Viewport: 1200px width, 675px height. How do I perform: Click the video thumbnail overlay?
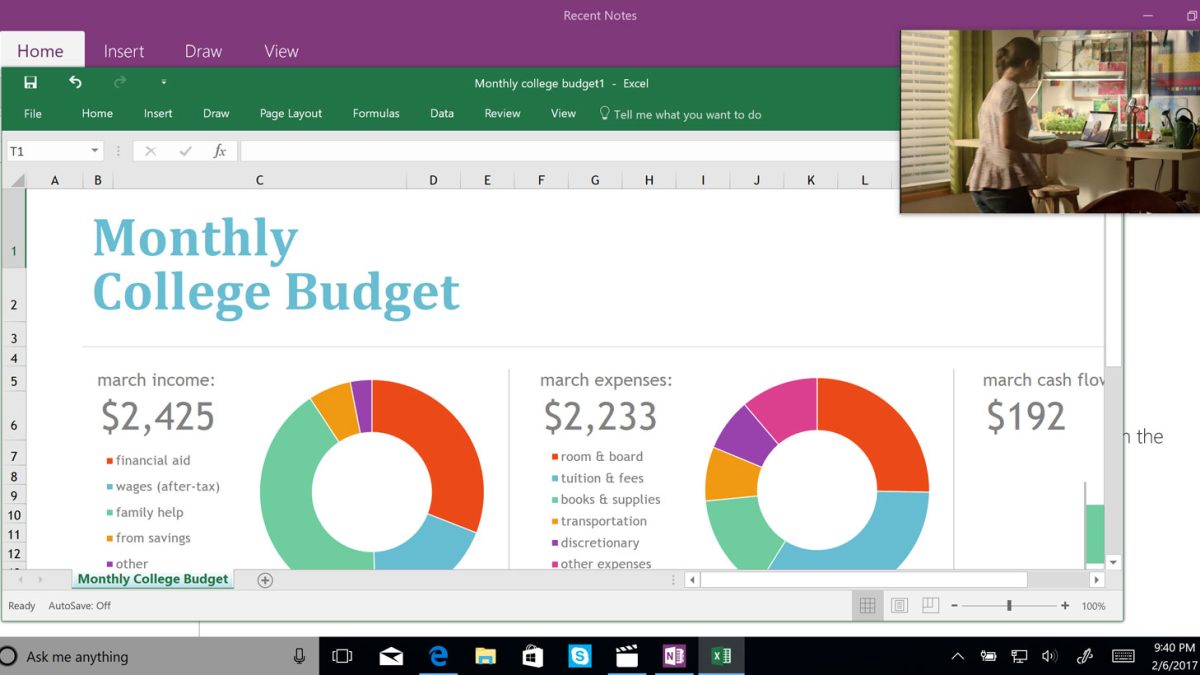(1050, 121)
